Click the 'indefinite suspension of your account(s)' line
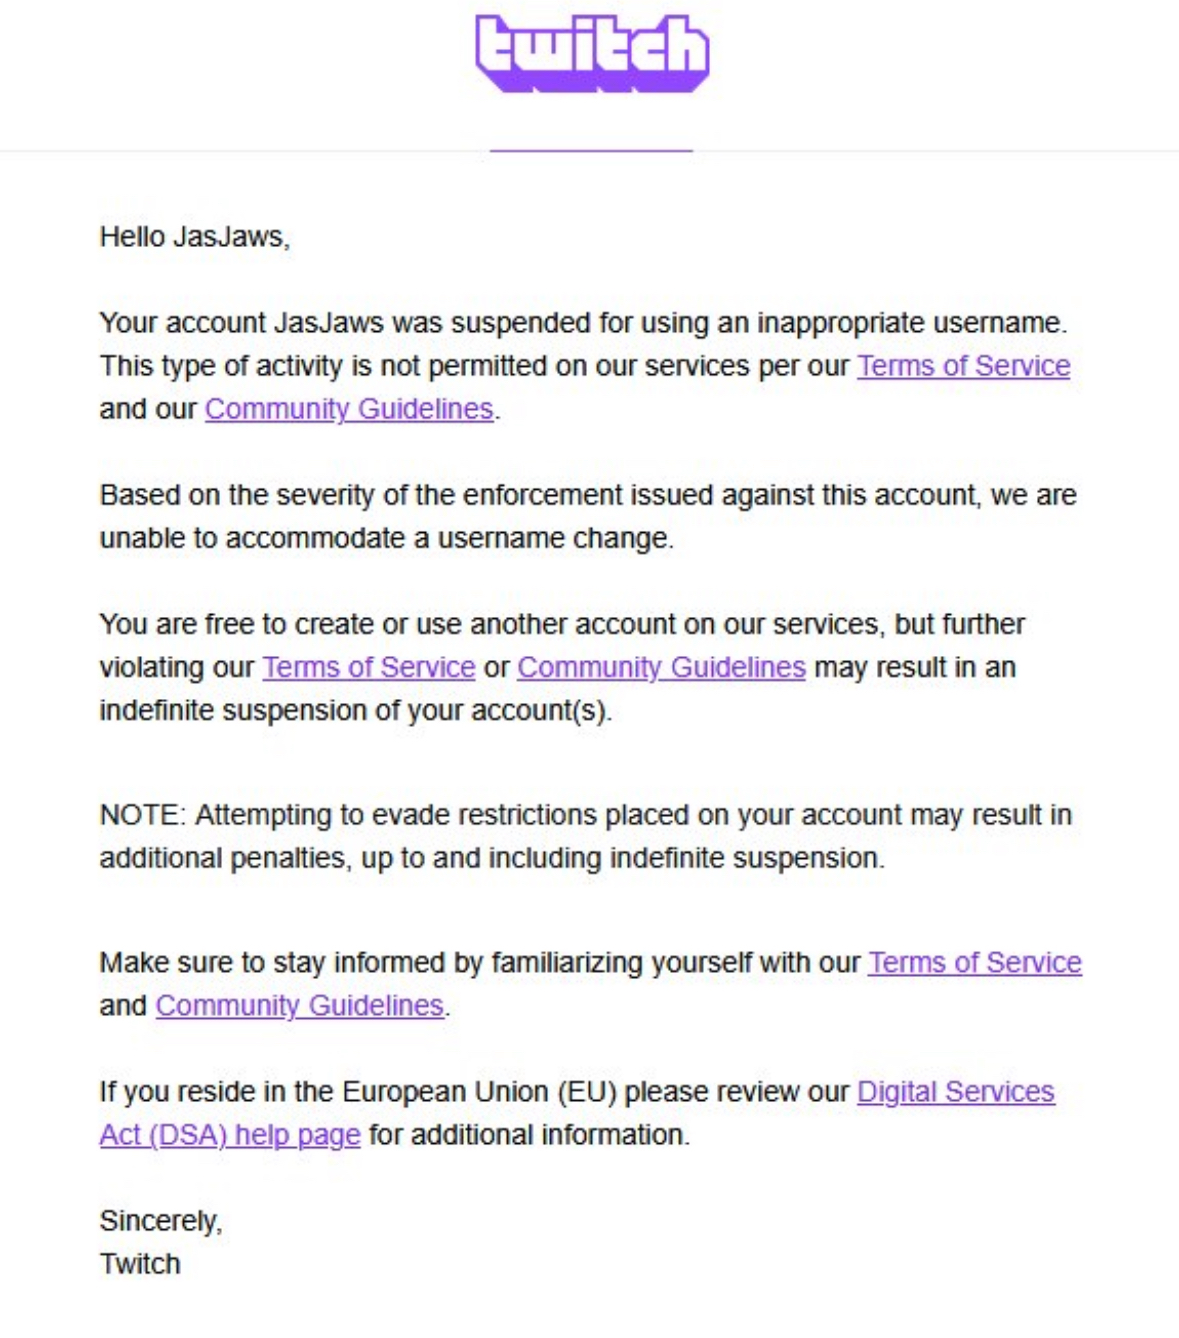The image size is (1179, 1338). (355, 710)
